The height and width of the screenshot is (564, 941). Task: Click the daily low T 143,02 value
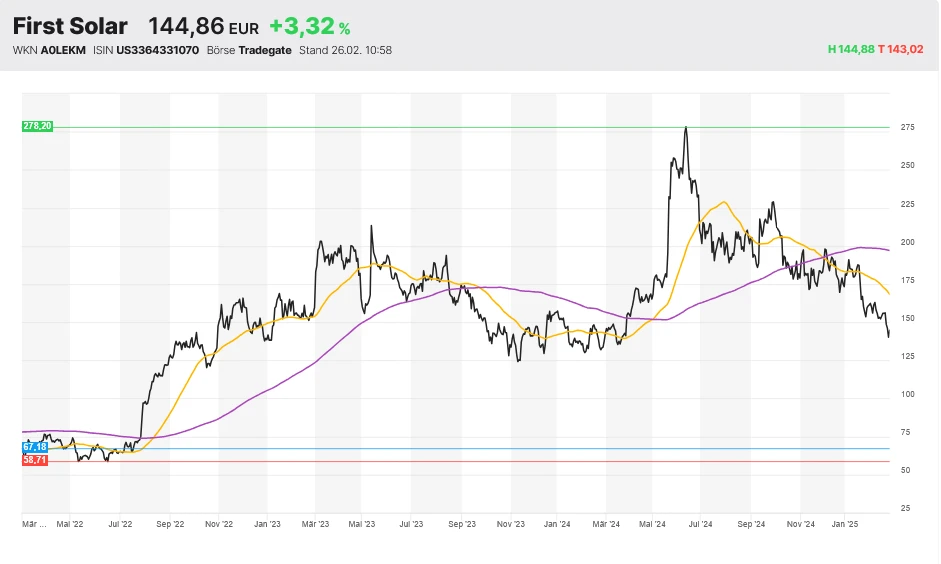pyautogui.click(x=904, y=50)
